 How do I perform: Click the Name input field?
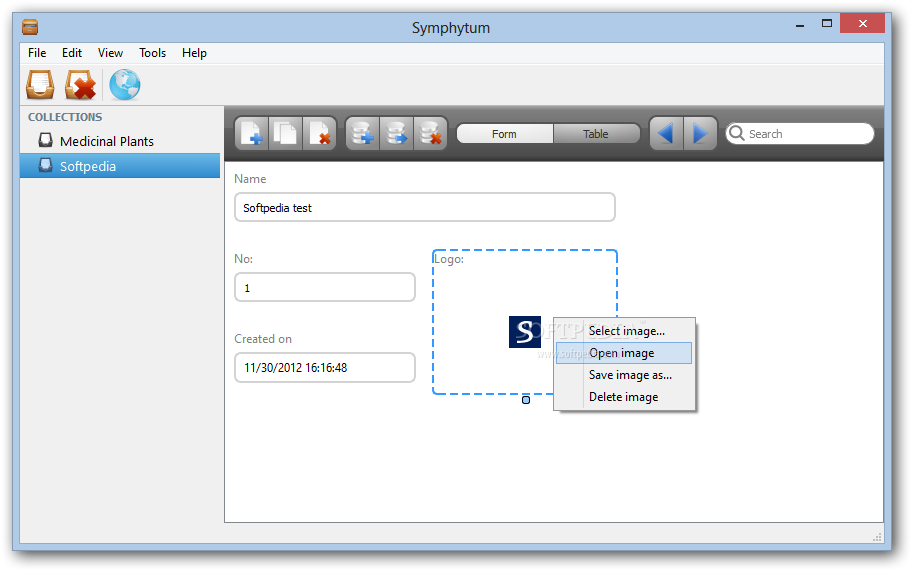pyautogui.click(x=425, y=208)
